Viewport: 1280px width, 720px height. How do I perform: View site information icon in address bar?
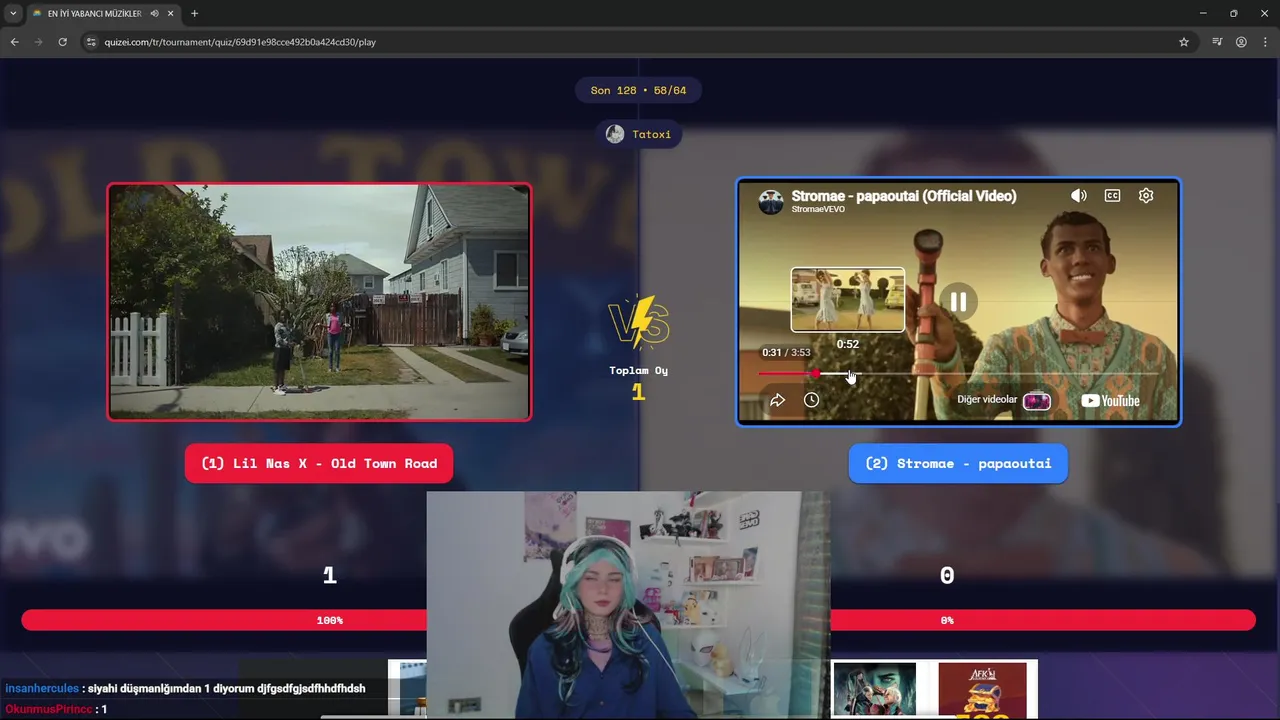[x=91, y=42]
